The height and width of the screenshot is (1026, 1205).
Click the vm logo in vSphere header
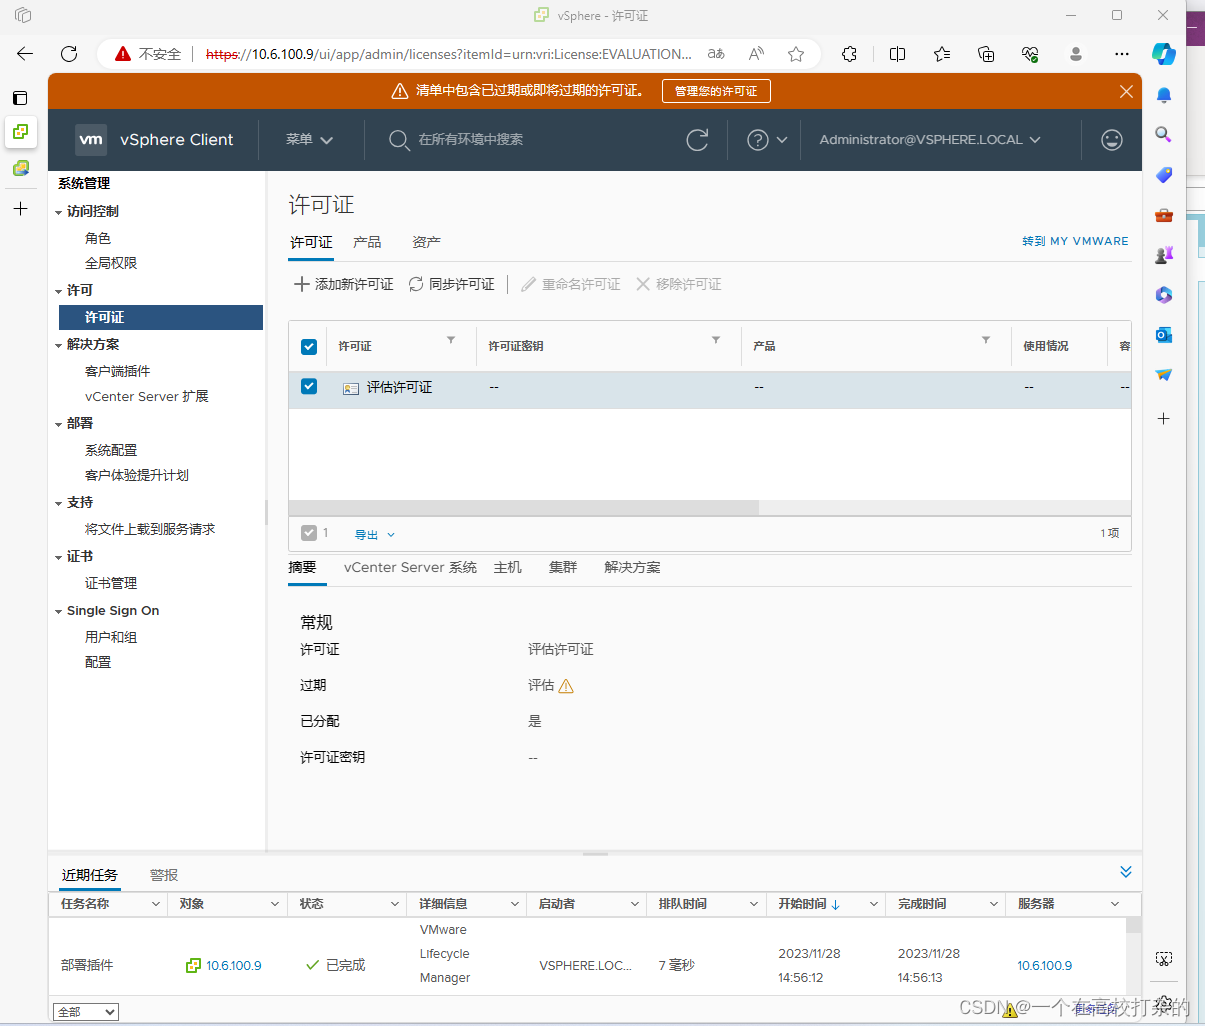point(91,140)
